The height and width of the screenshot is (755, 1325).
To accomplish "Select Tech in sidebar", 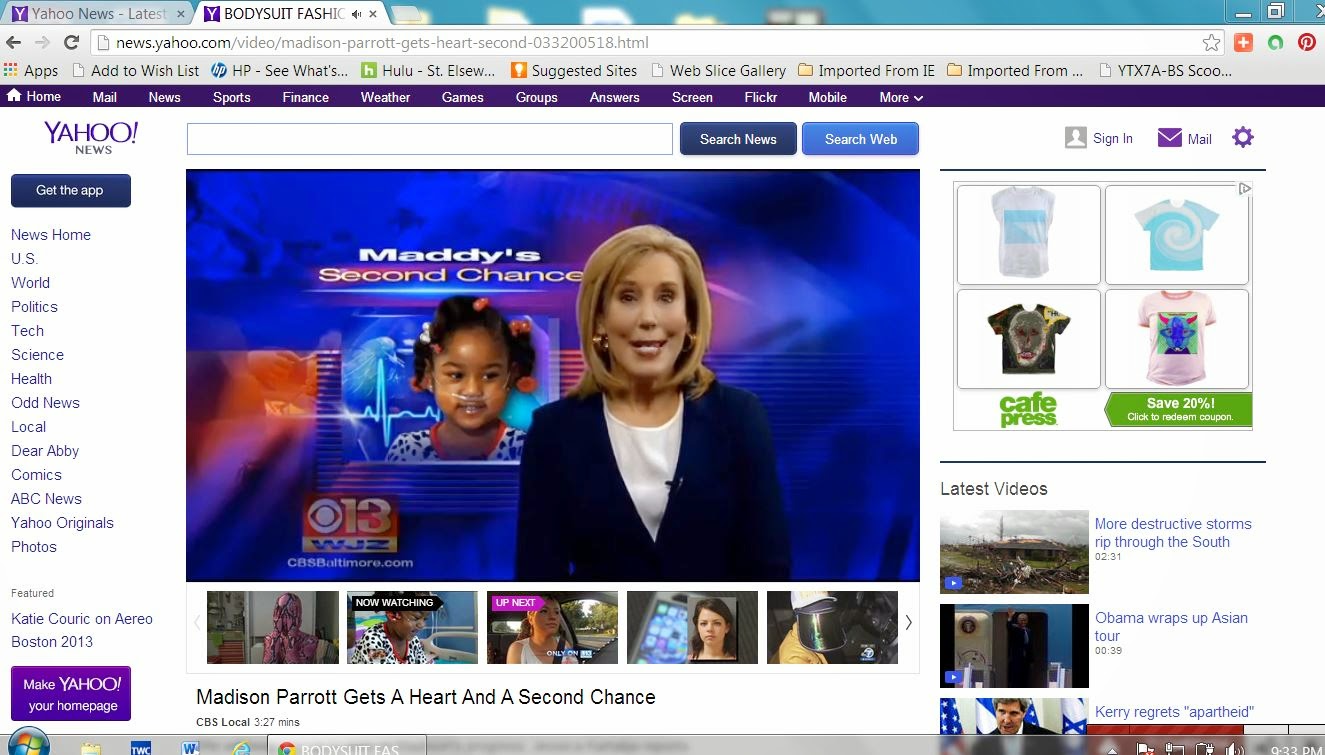I will [27, 331].
